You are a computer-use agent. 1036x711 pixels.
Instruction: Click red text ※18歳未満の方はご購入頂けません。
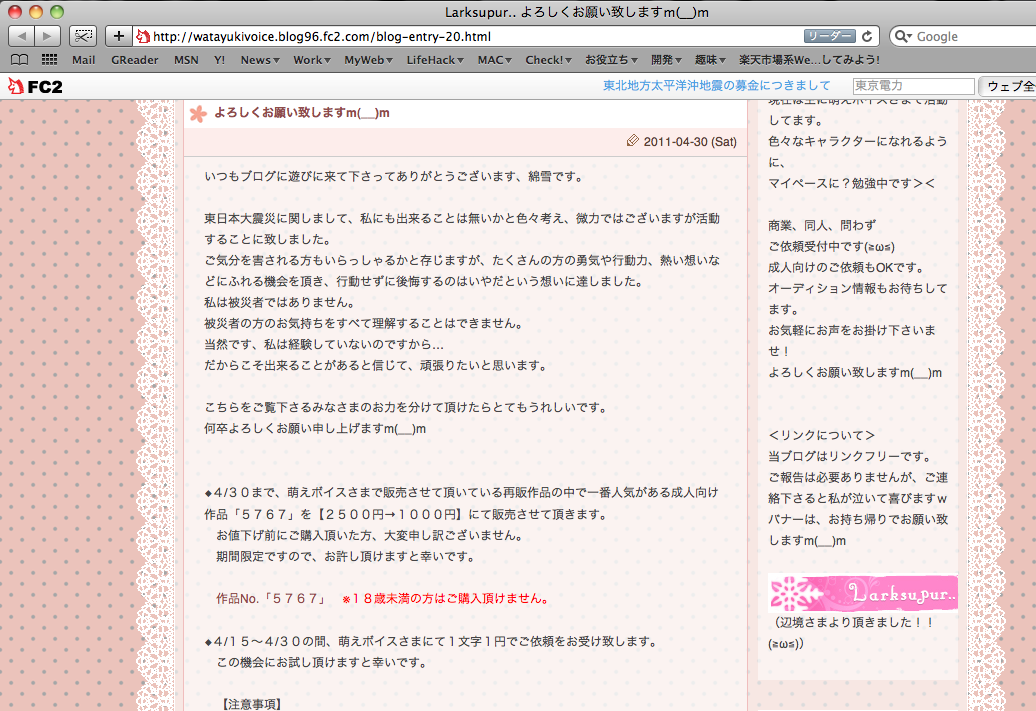(x=445, y=599)
